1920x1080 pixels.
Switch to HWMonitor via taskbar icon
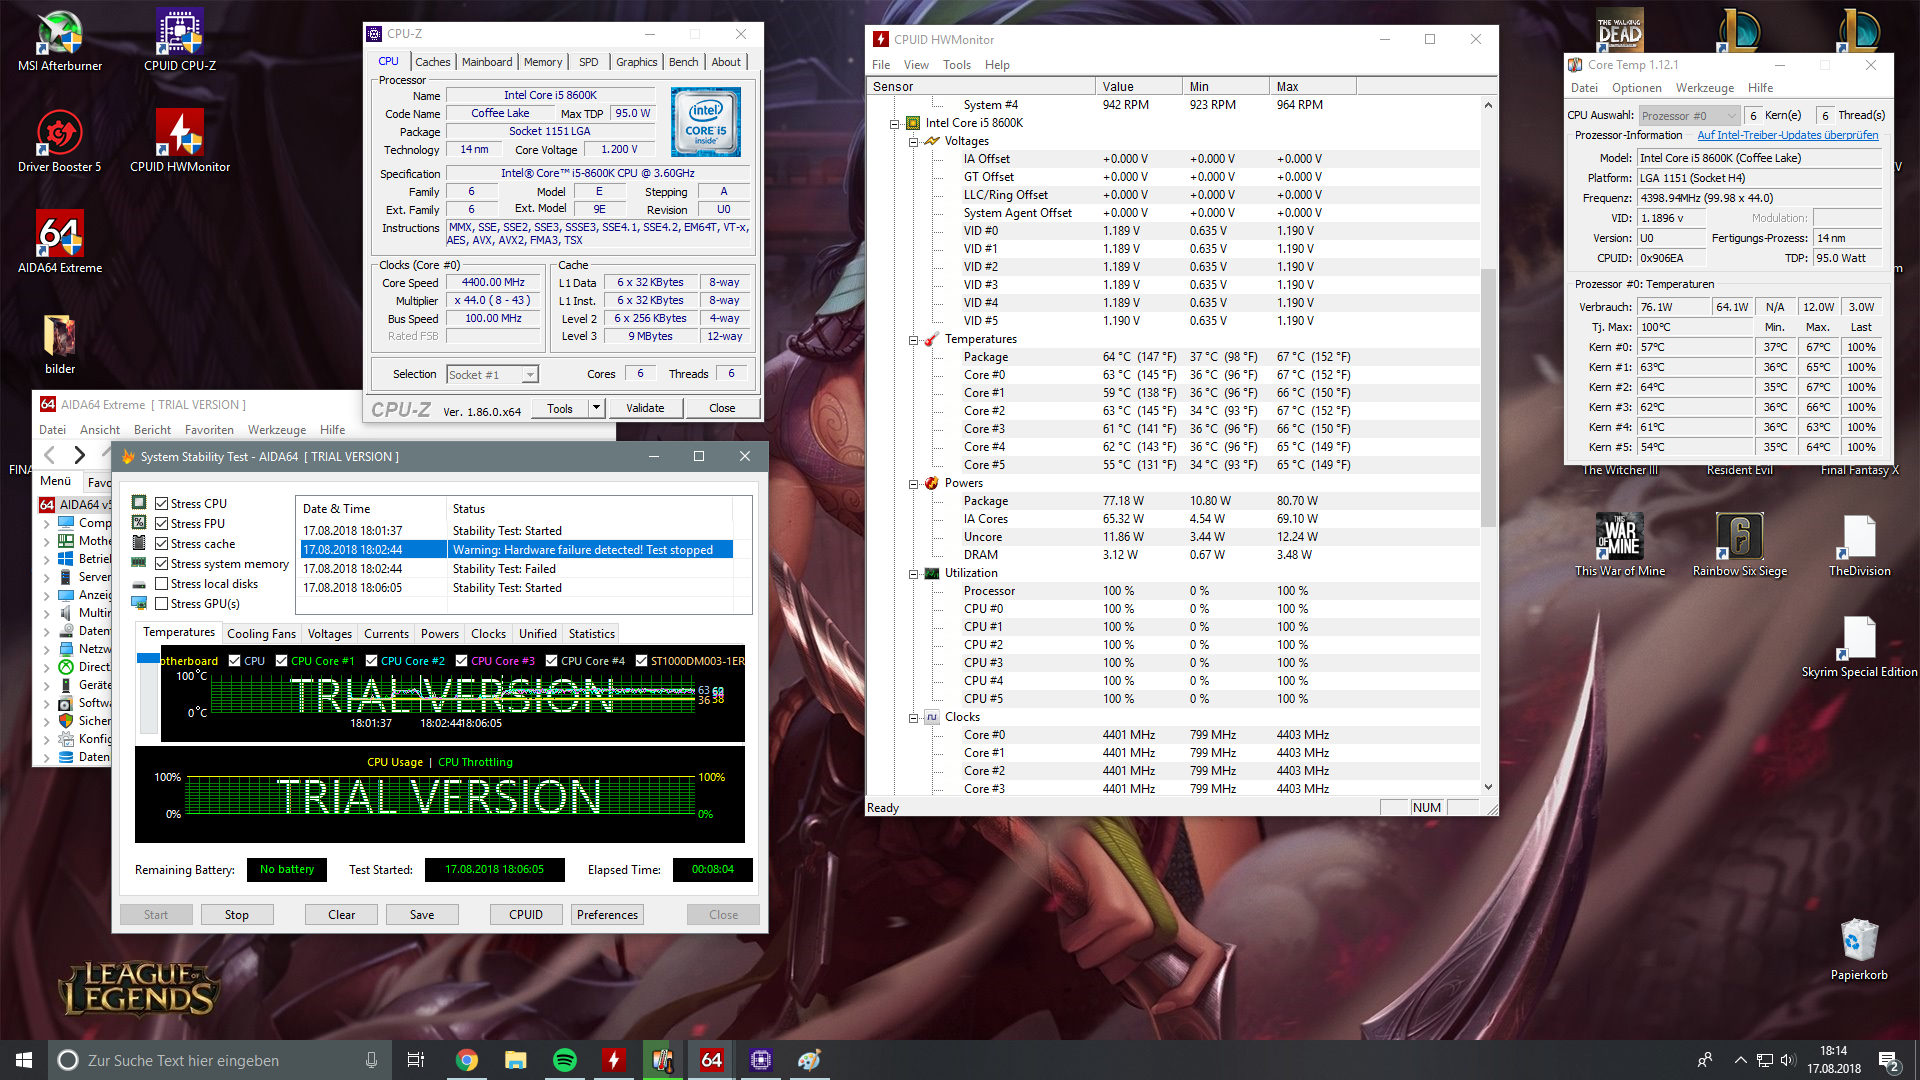614,1060
